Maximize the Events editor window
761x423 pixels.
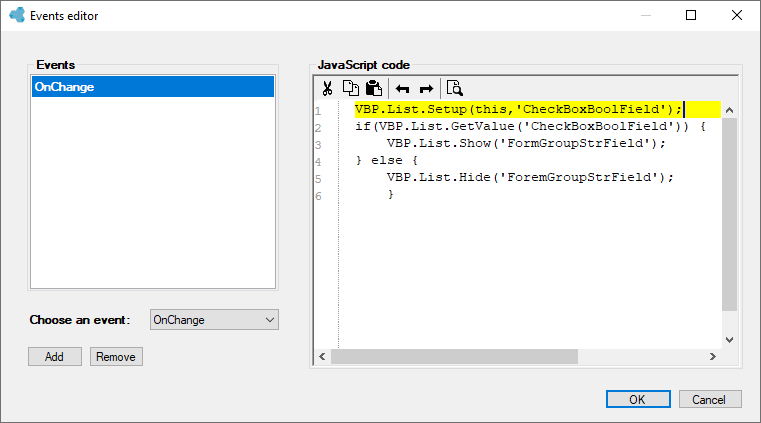[691, 16]
